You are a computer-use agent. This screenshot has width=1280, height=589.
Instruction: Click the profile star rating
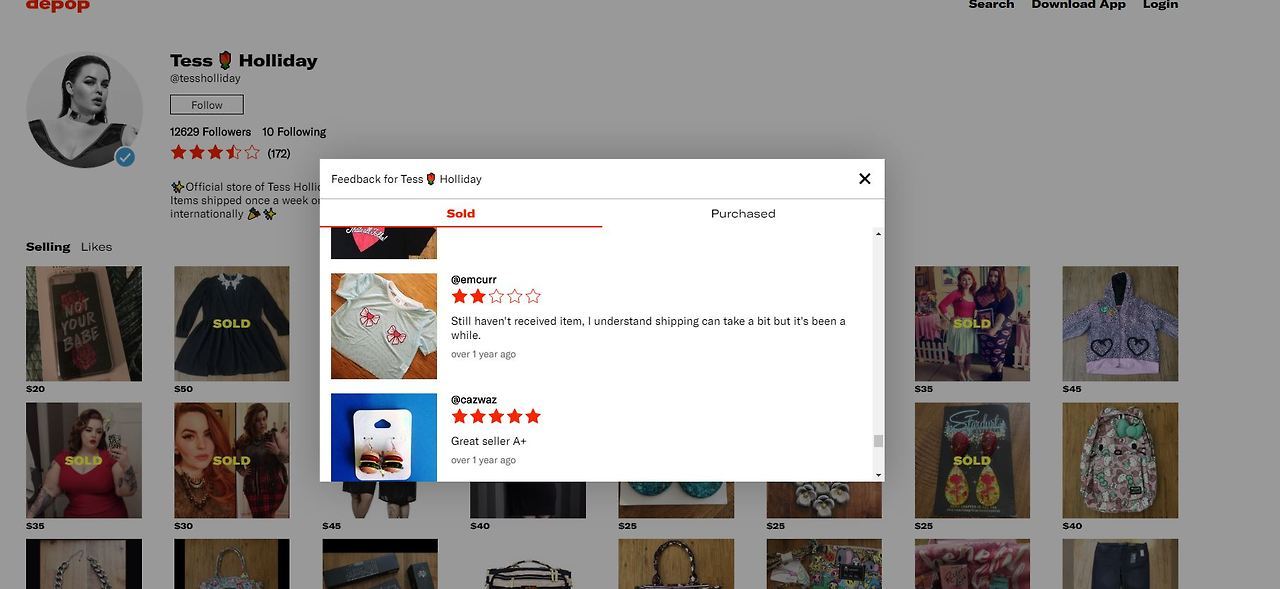[x=215, y=153]
